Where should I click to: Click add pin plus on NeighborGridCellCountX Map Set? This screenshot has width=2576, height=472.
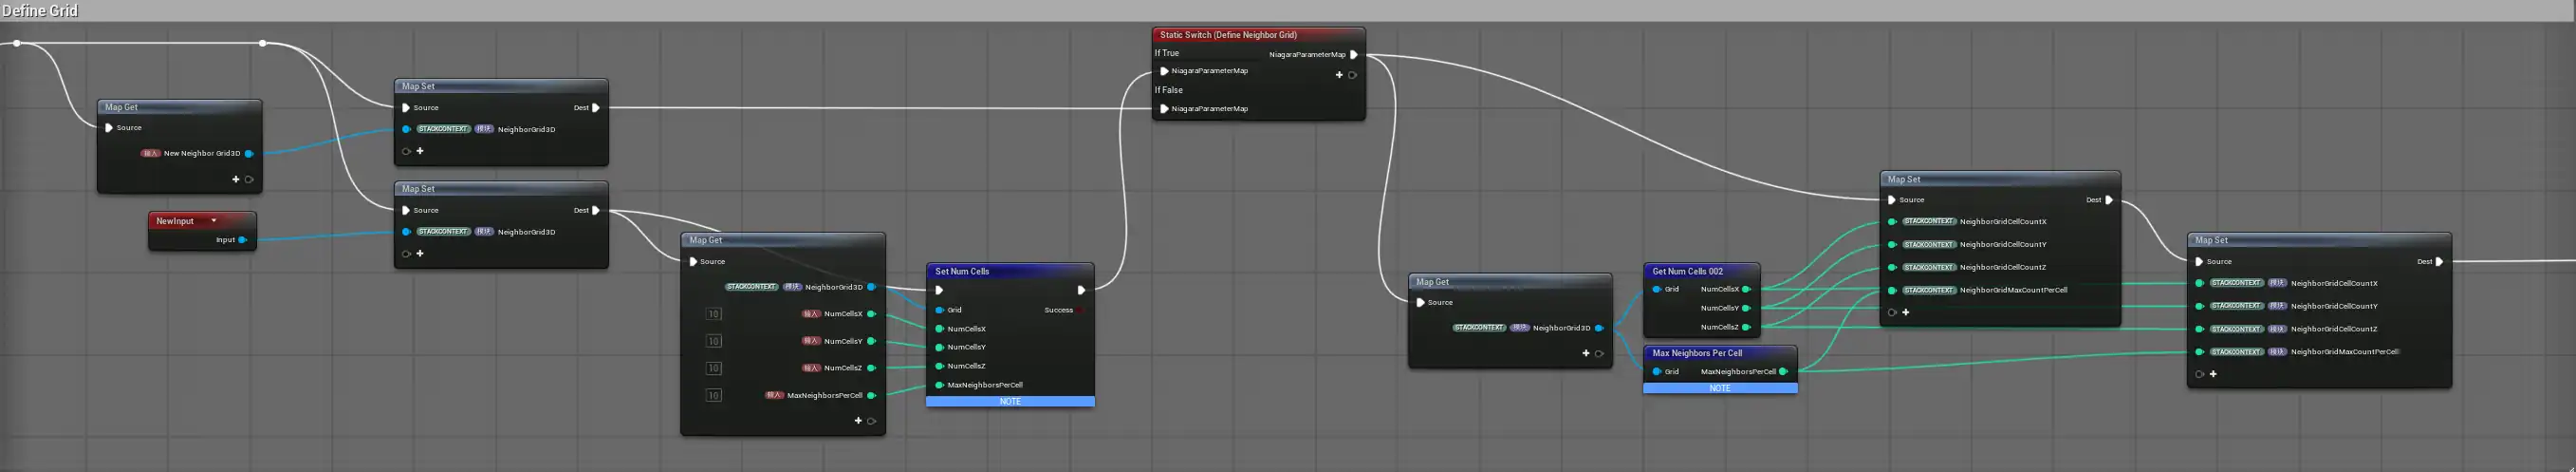[1906, 313]
